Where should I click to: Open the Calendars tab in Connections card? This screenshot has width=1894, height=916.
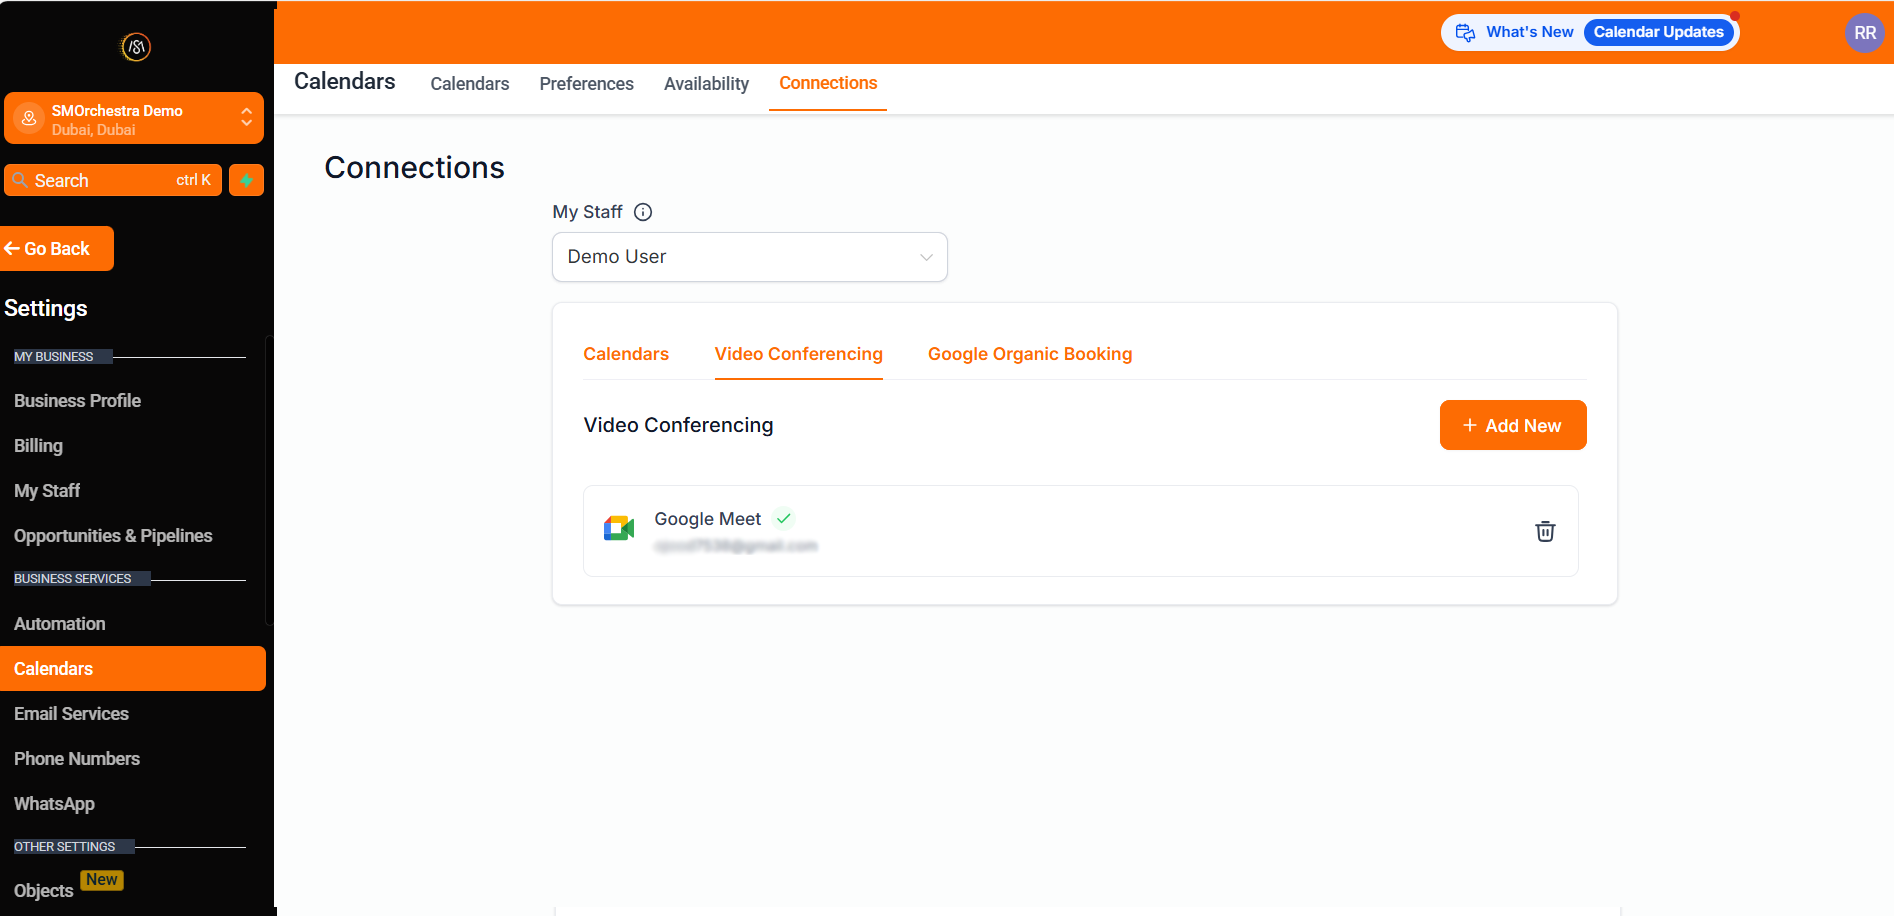click(x=626, y=354)
